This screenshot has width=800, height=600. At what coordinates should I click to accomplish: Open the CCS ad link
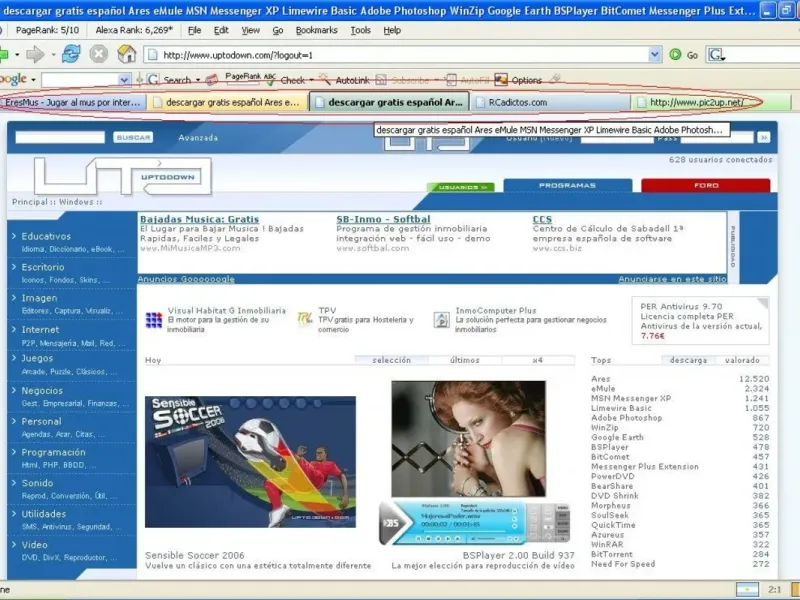tap(542, 219)
